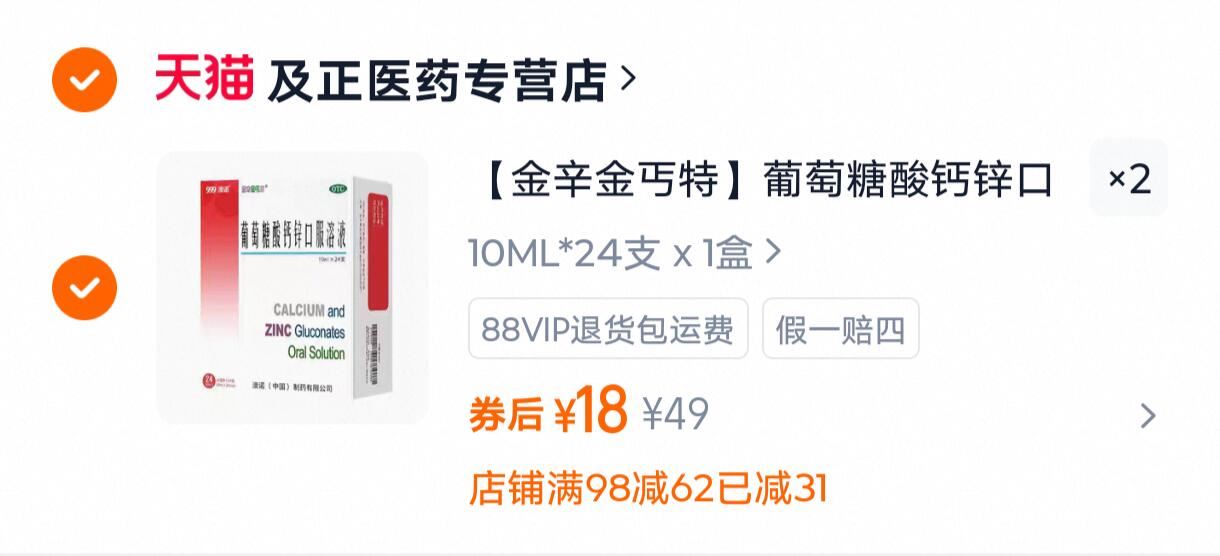Click the grey ¥49 original price
This screenshot has height=556, width=1220.
point(676,413)
